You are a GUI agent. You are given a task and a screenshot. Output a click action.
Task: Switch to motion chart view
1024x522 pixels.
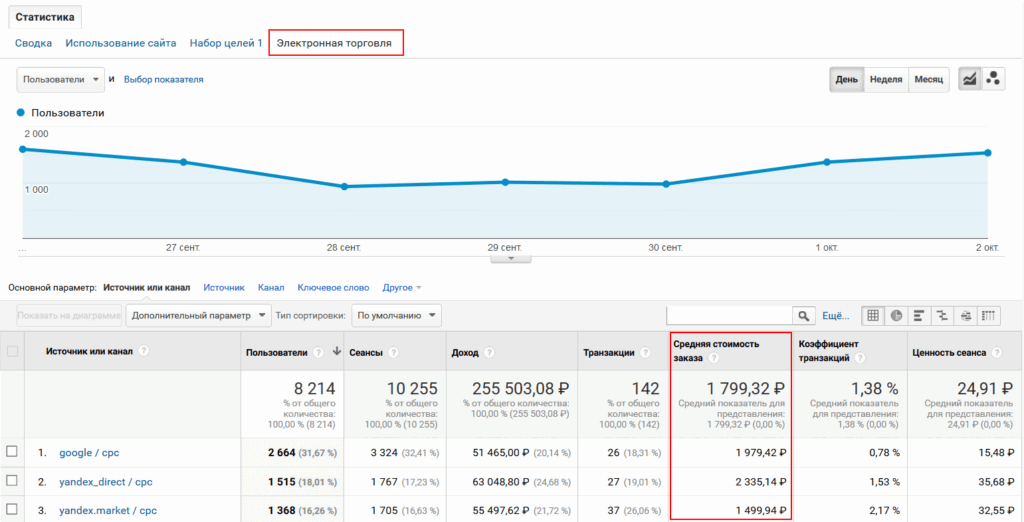993,79
